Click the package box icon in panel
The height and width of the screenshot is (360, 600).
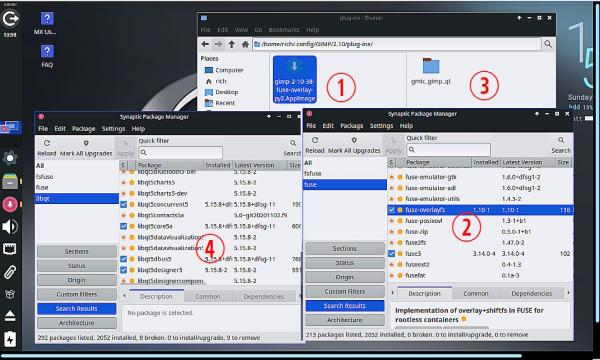[x=10, y=294]
